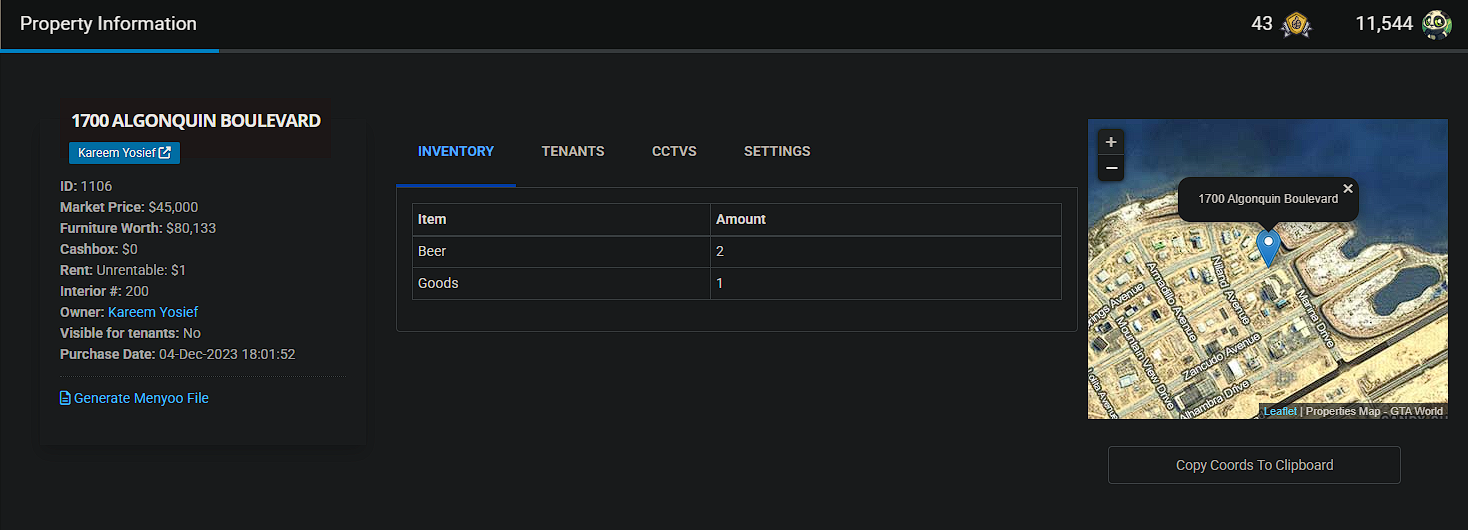Click the Leaflet attribution link

point(1280,411)
